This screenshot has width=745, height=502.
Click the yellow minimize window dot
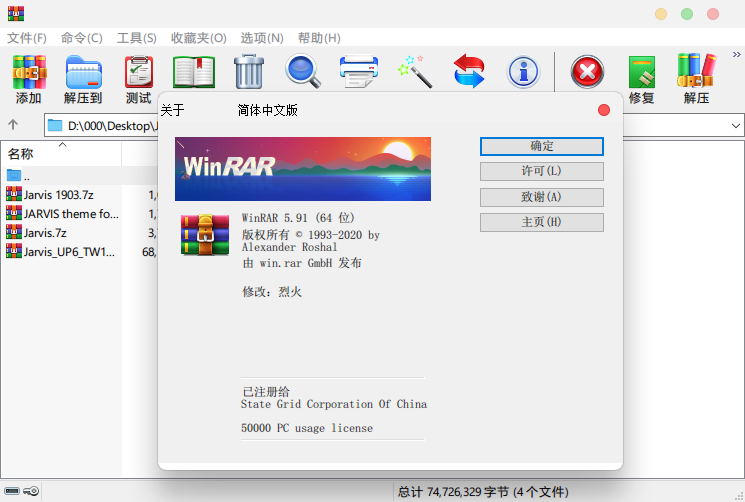click(x=661, y=14)
